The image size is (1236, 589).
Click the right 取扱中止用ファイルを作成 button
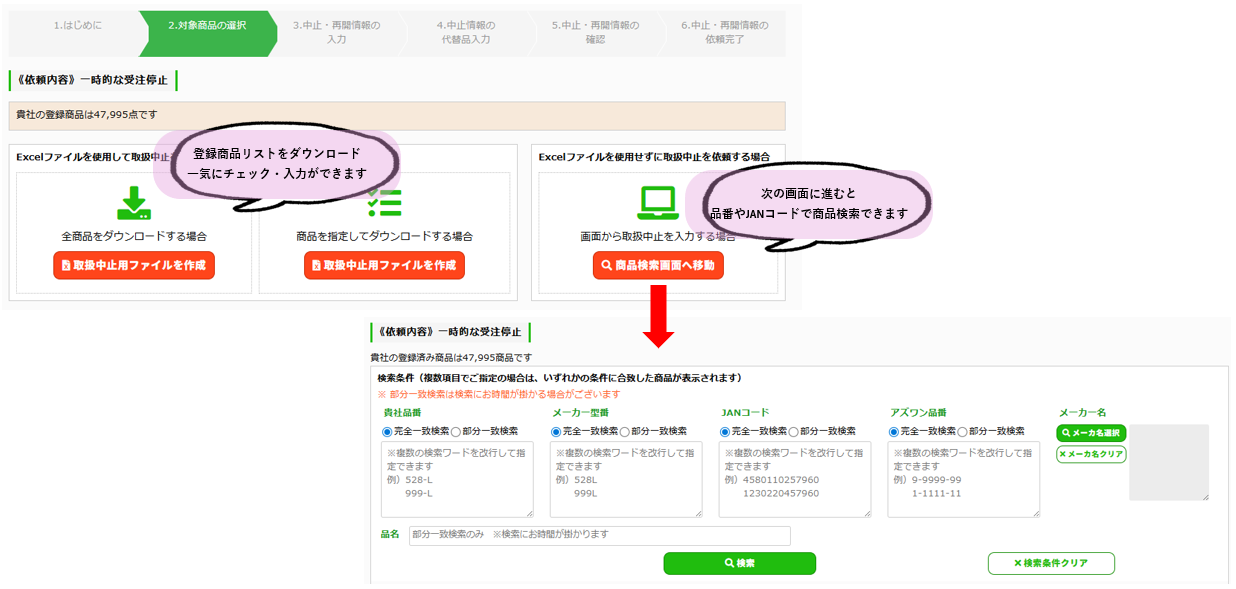pyautogui.click(x=383, y=265)
